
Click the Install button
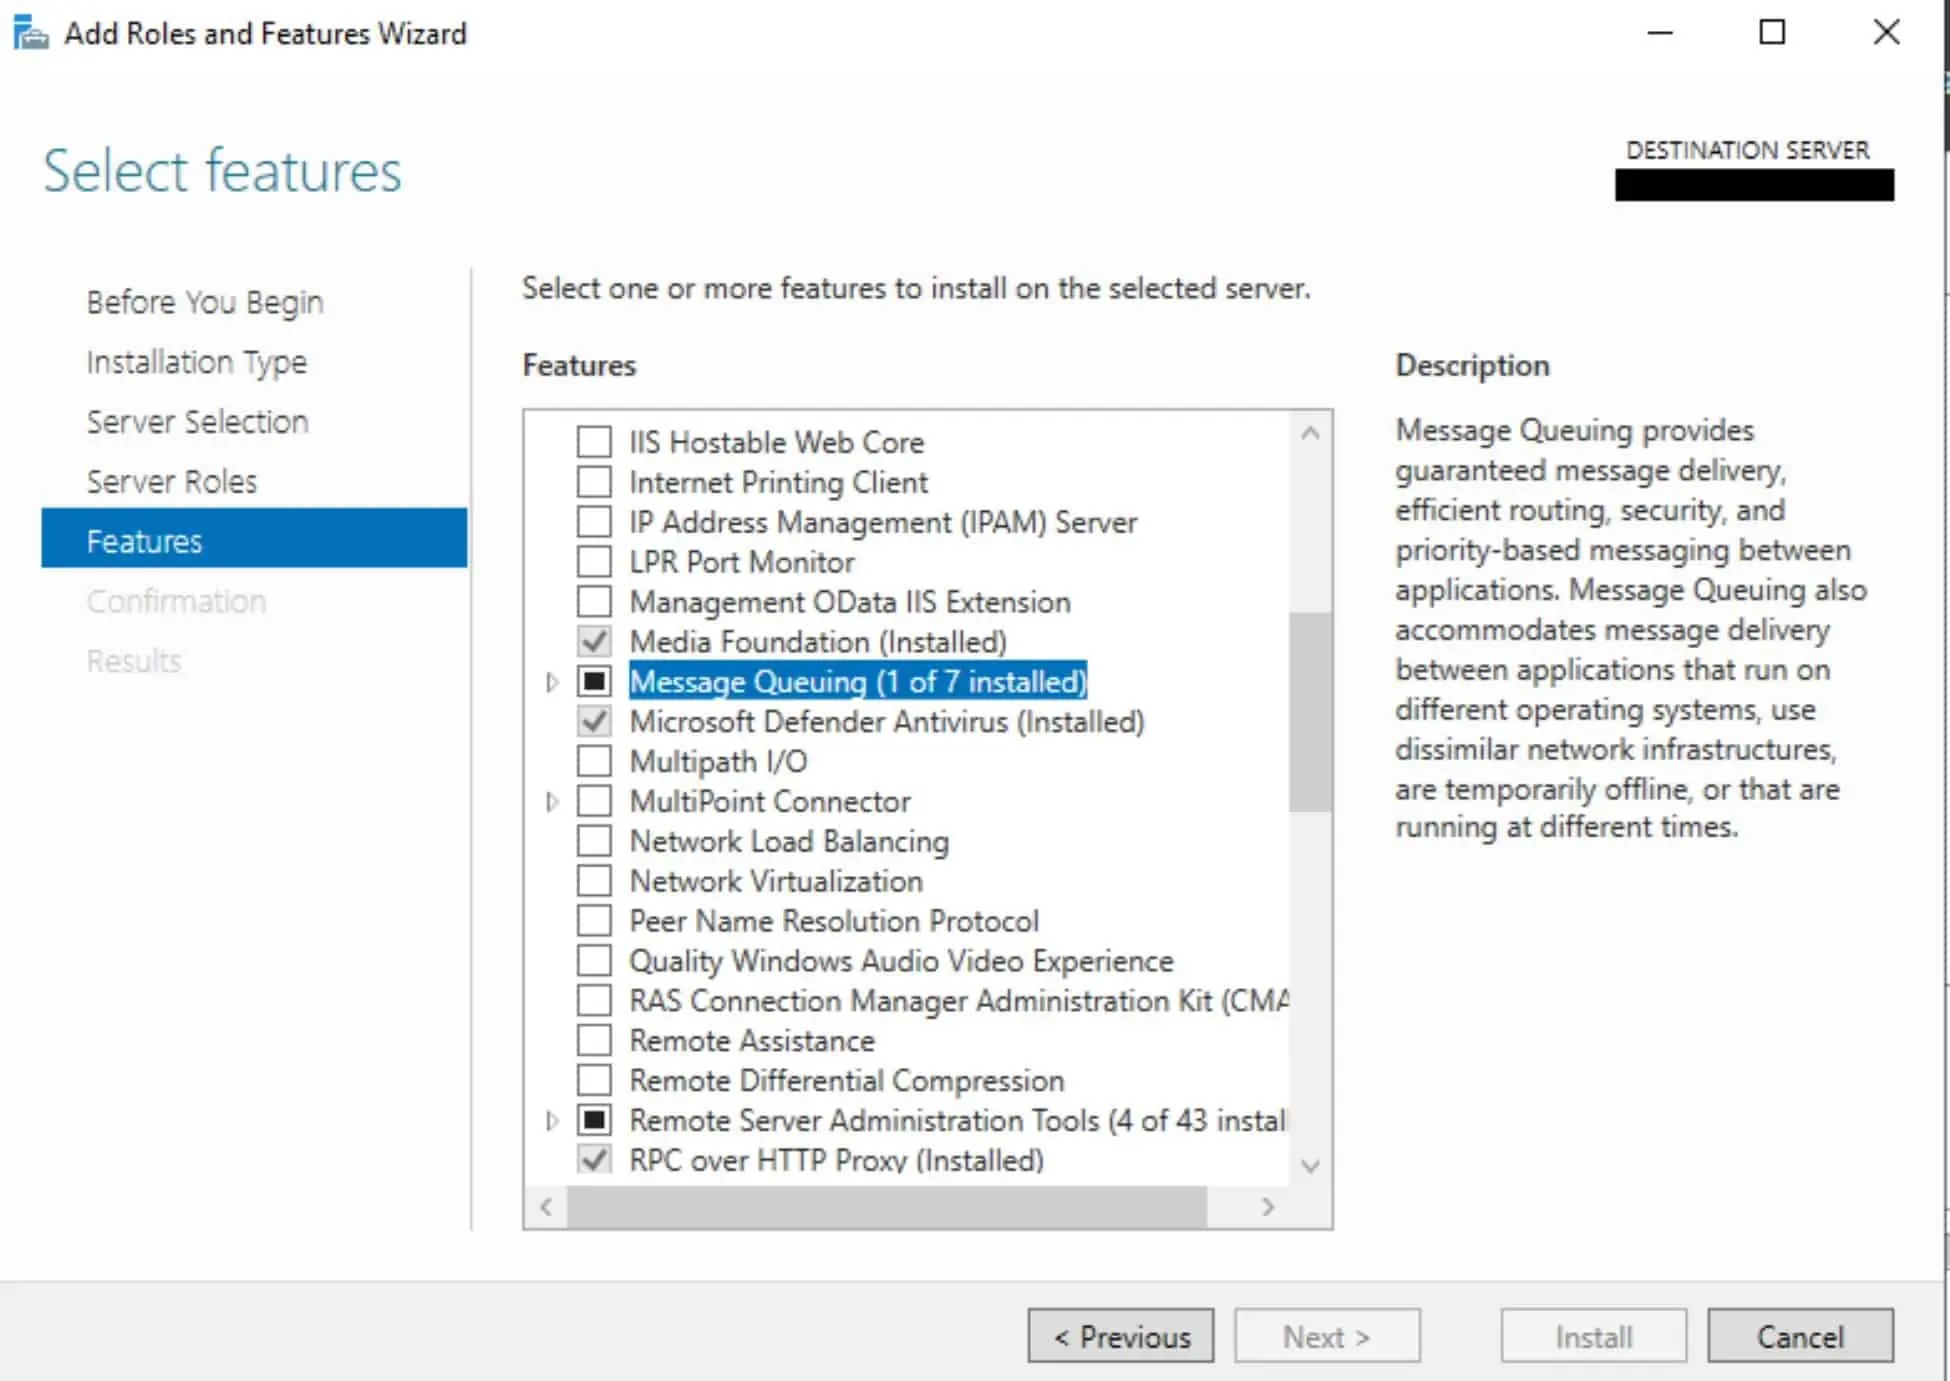click(1594, 1336)
